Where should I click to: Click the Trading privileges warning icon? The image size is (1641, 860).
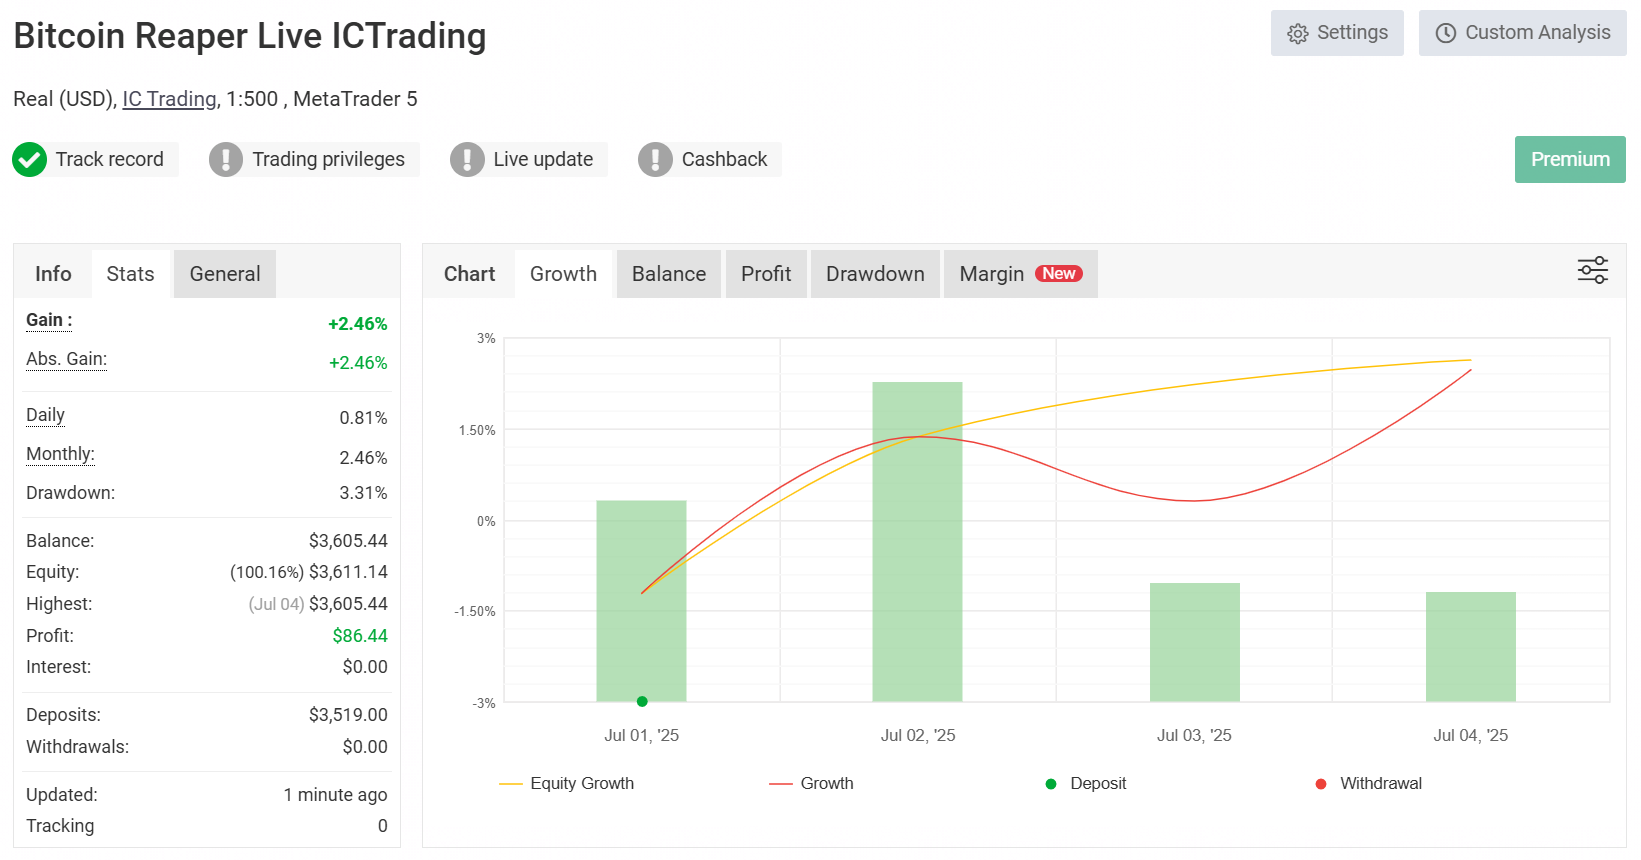[226, 159]
